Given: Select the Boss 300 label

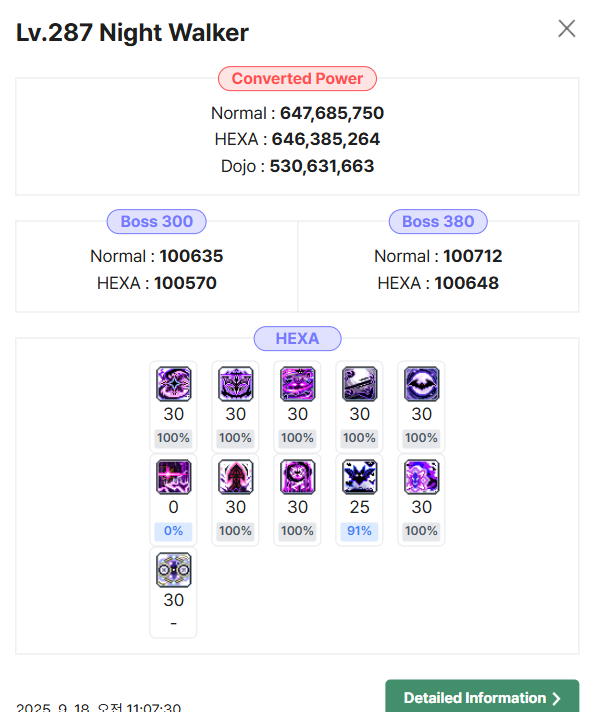Looking at the screenshot, I should [157, 222].
